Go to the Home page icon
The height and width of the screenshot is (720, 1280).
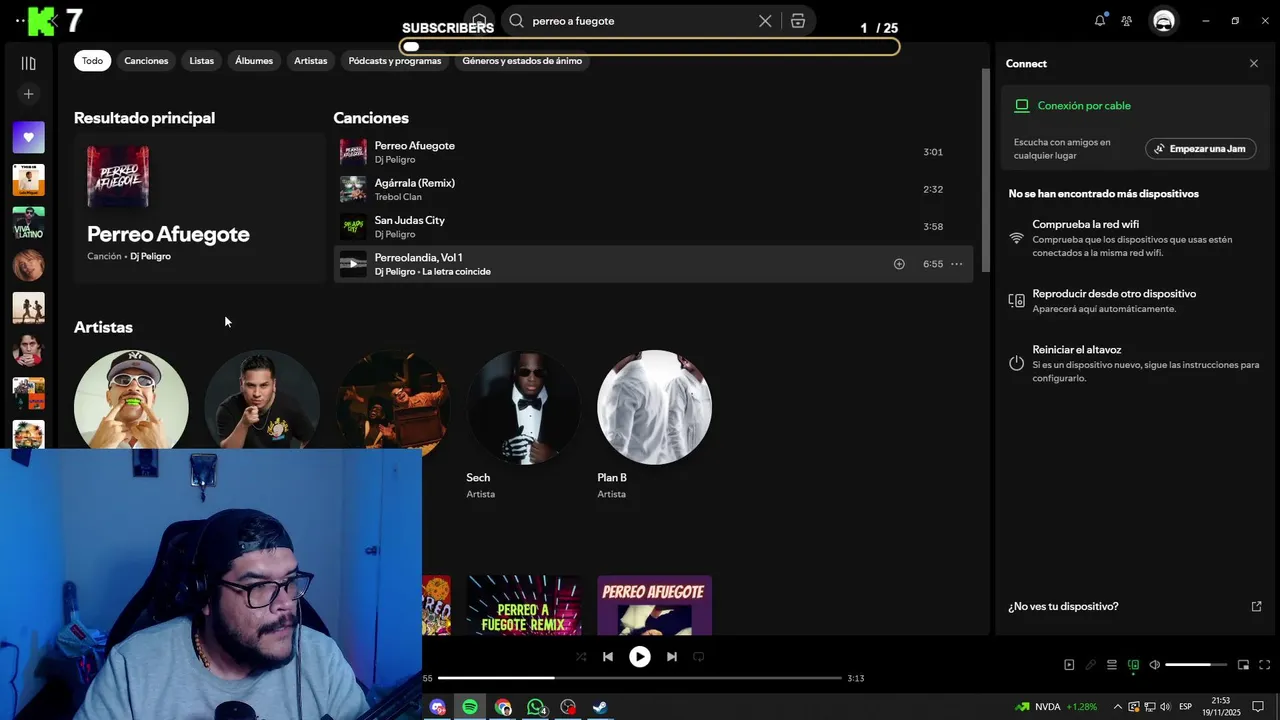point(480,21)
